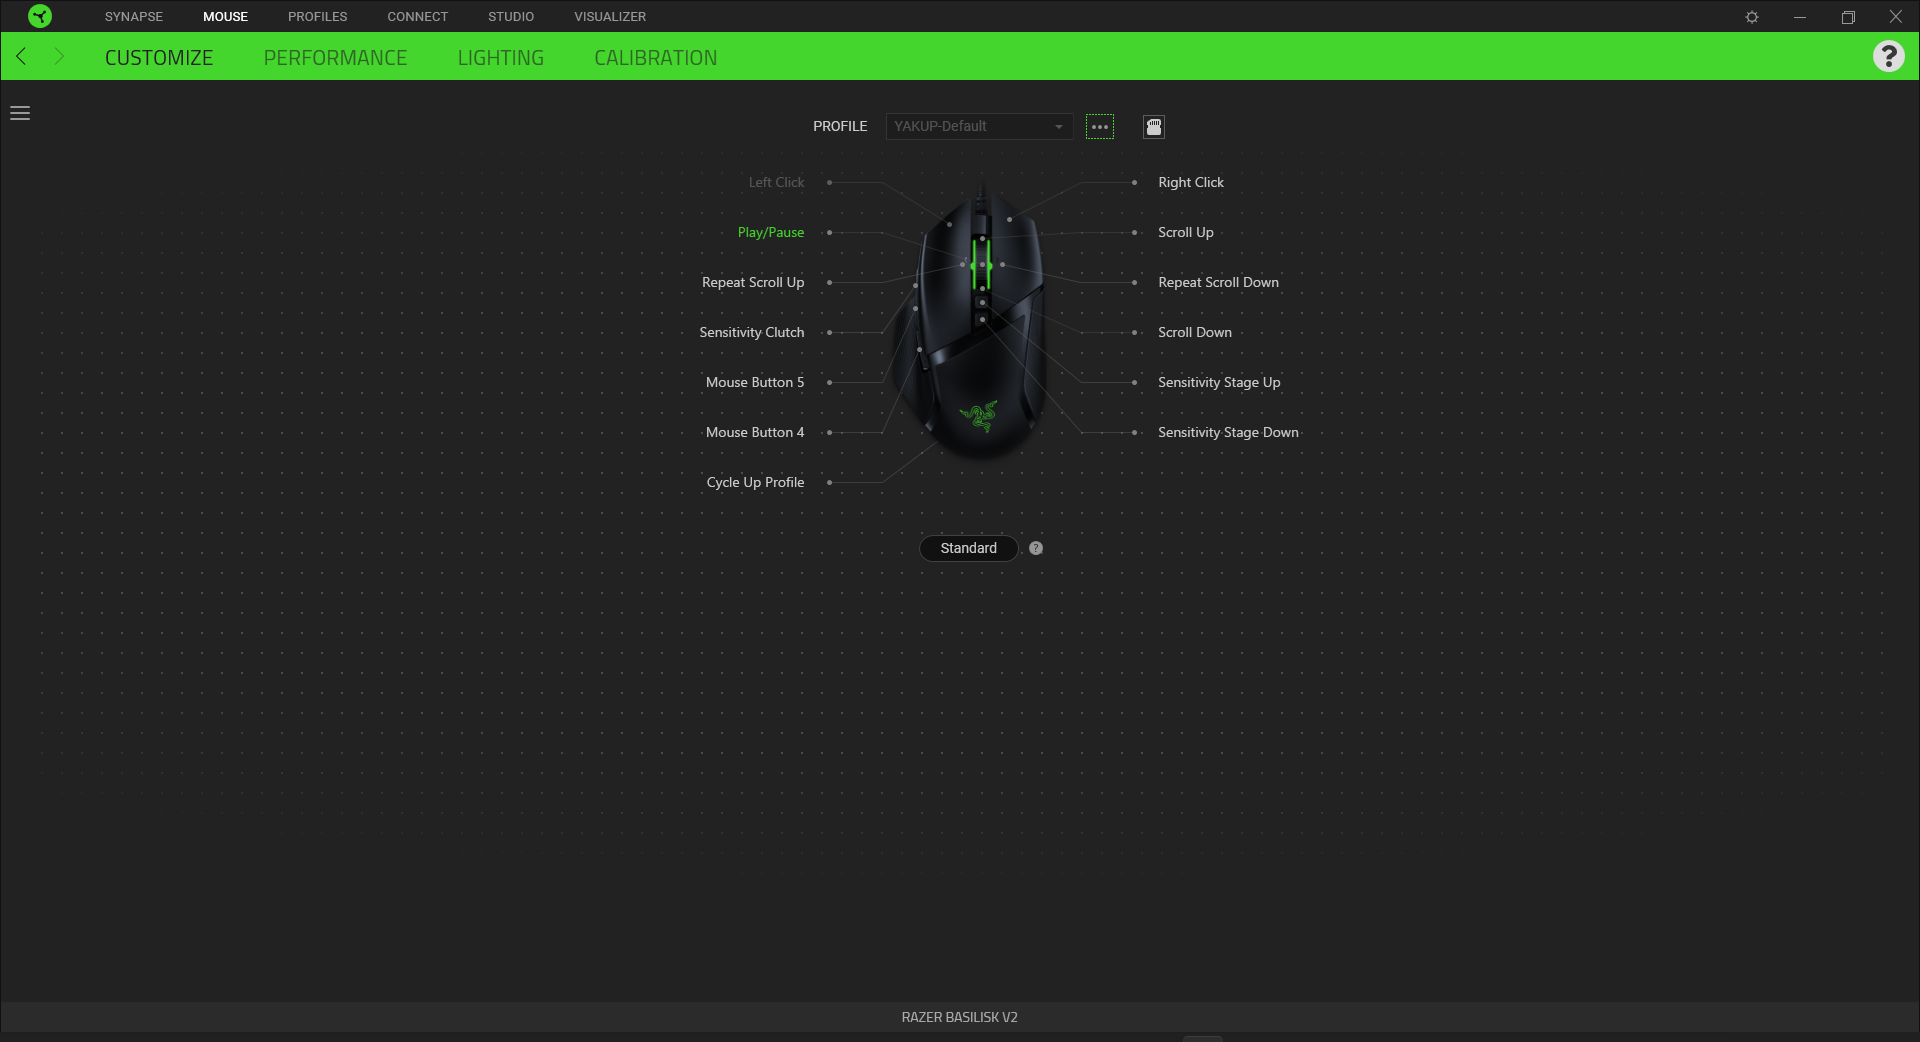
Task: Open the CALIBRATION subtab
Action: (656, 58)
